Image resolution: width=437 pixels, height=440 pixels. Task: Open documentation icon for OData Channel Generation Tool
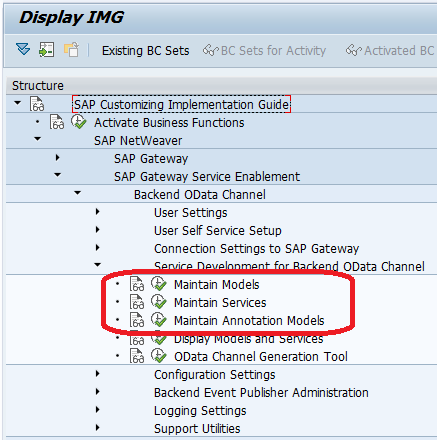[137, 356]
